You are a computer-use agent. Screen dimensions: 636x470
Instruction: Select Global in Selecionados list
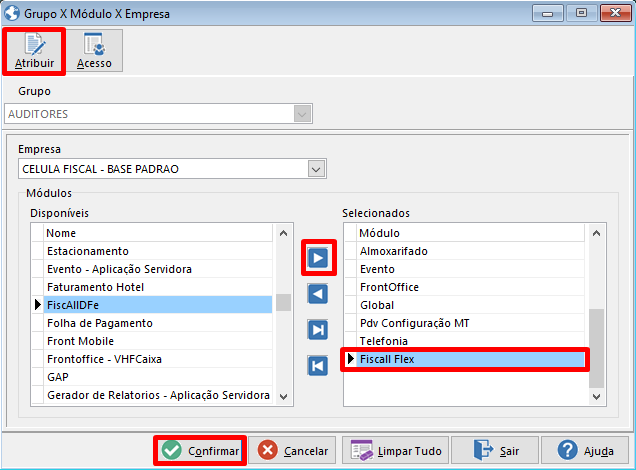point(471,305)
